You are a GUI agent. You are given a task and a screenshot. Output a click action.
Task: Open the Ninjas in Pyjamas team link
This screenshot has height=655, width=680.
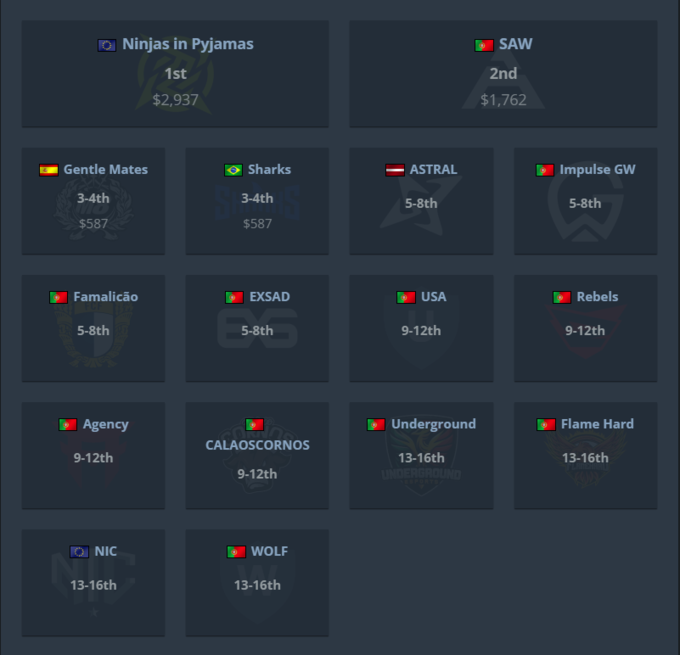click(188, 44)
